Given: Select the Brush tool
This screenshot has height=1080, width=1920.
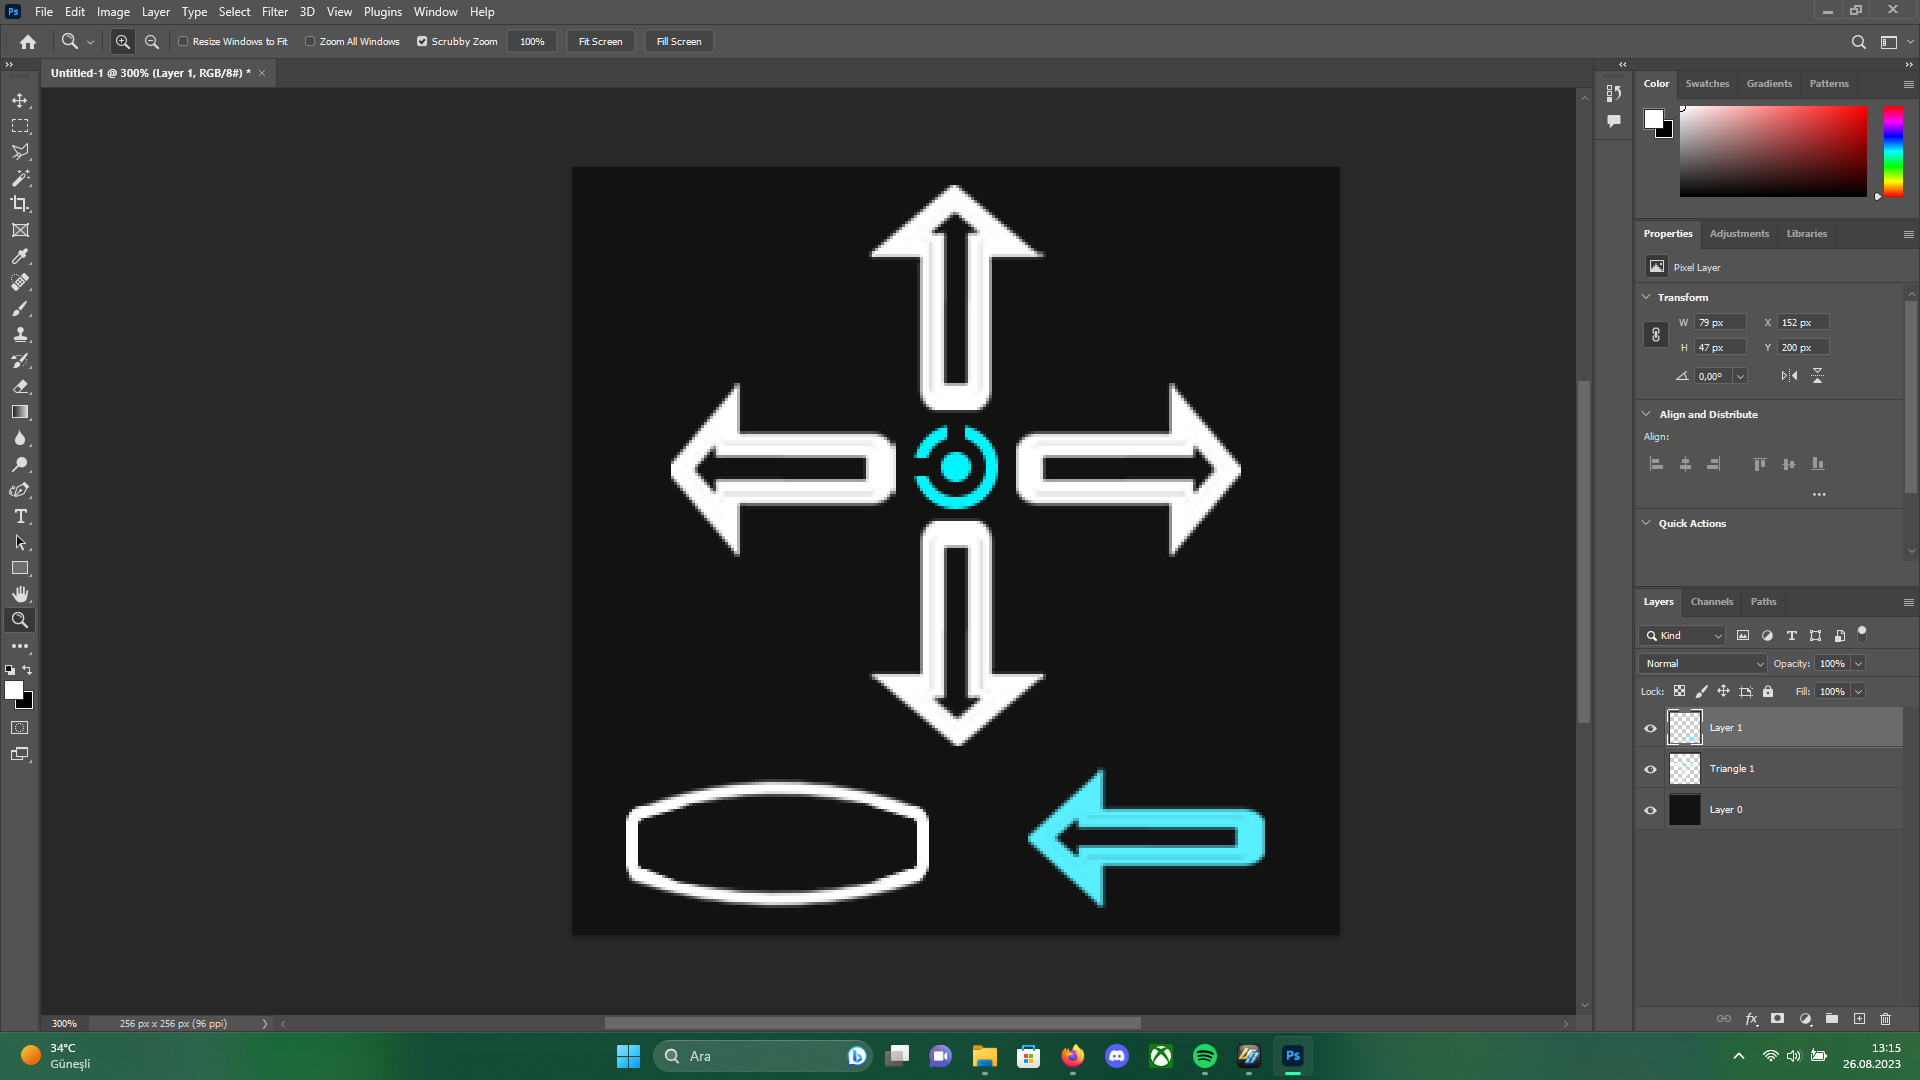Looking at the screenshot, I should pyautogui.click(x=20, y=308).
